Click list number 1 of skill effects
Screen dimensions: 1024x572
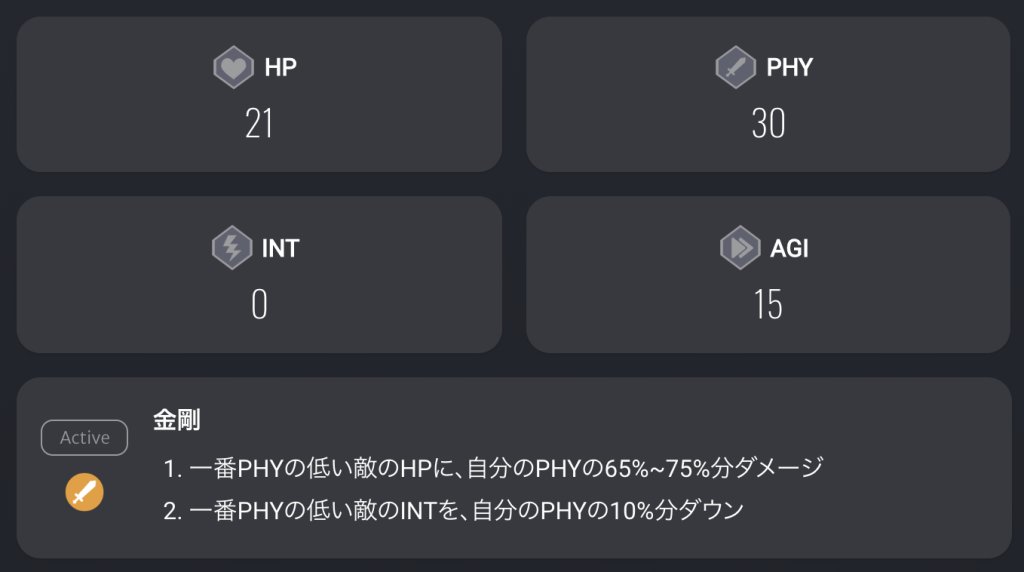[172, 467]
